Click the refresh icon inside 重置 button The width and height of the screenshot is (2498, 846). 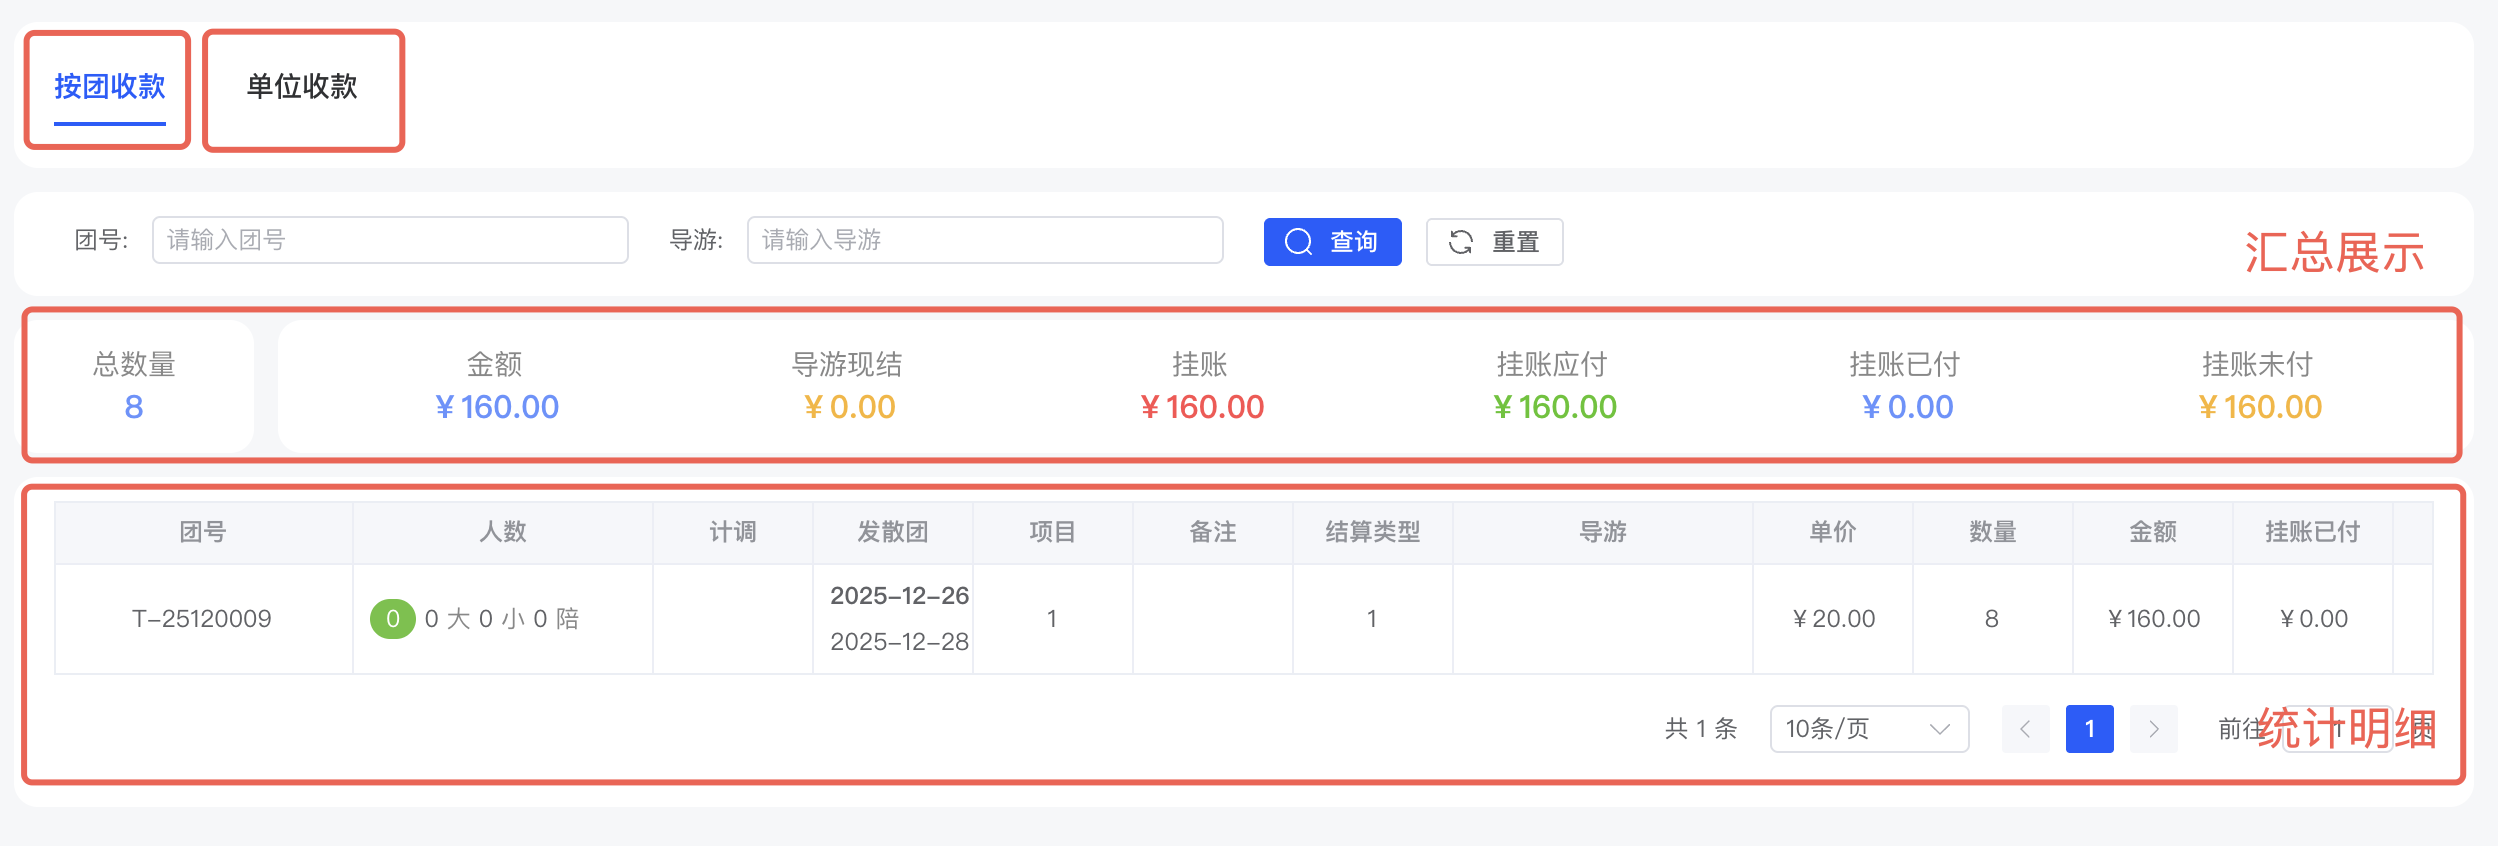click(1460, 241)
